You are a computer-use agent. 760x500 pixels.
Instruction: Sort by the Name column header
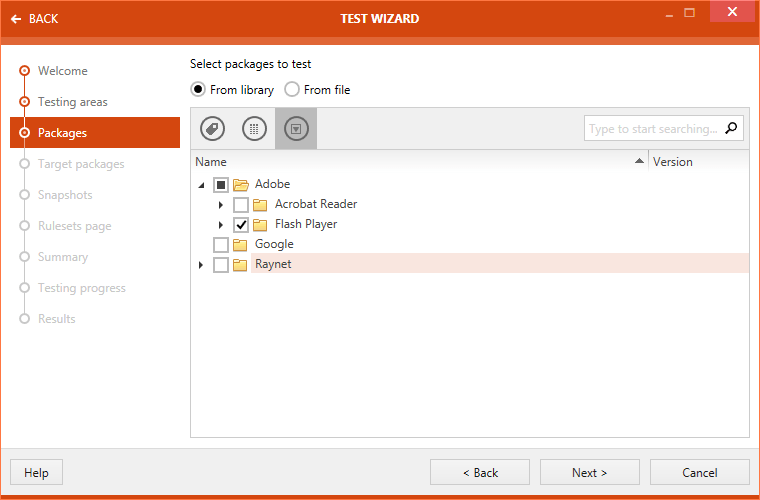(x=419, y=161)
